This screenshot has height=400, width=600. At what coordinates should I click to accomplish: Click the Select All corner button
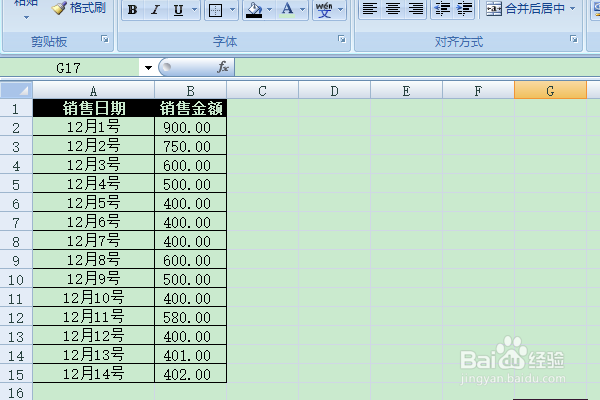pyautogui.click(x=16, y=90)
